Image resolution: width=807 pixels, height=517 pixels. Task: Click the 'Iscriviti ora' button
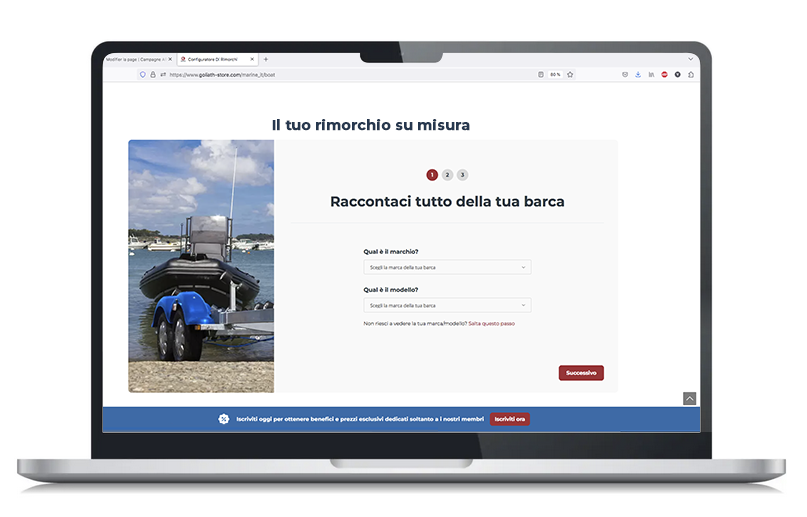(x=510, y=419)
